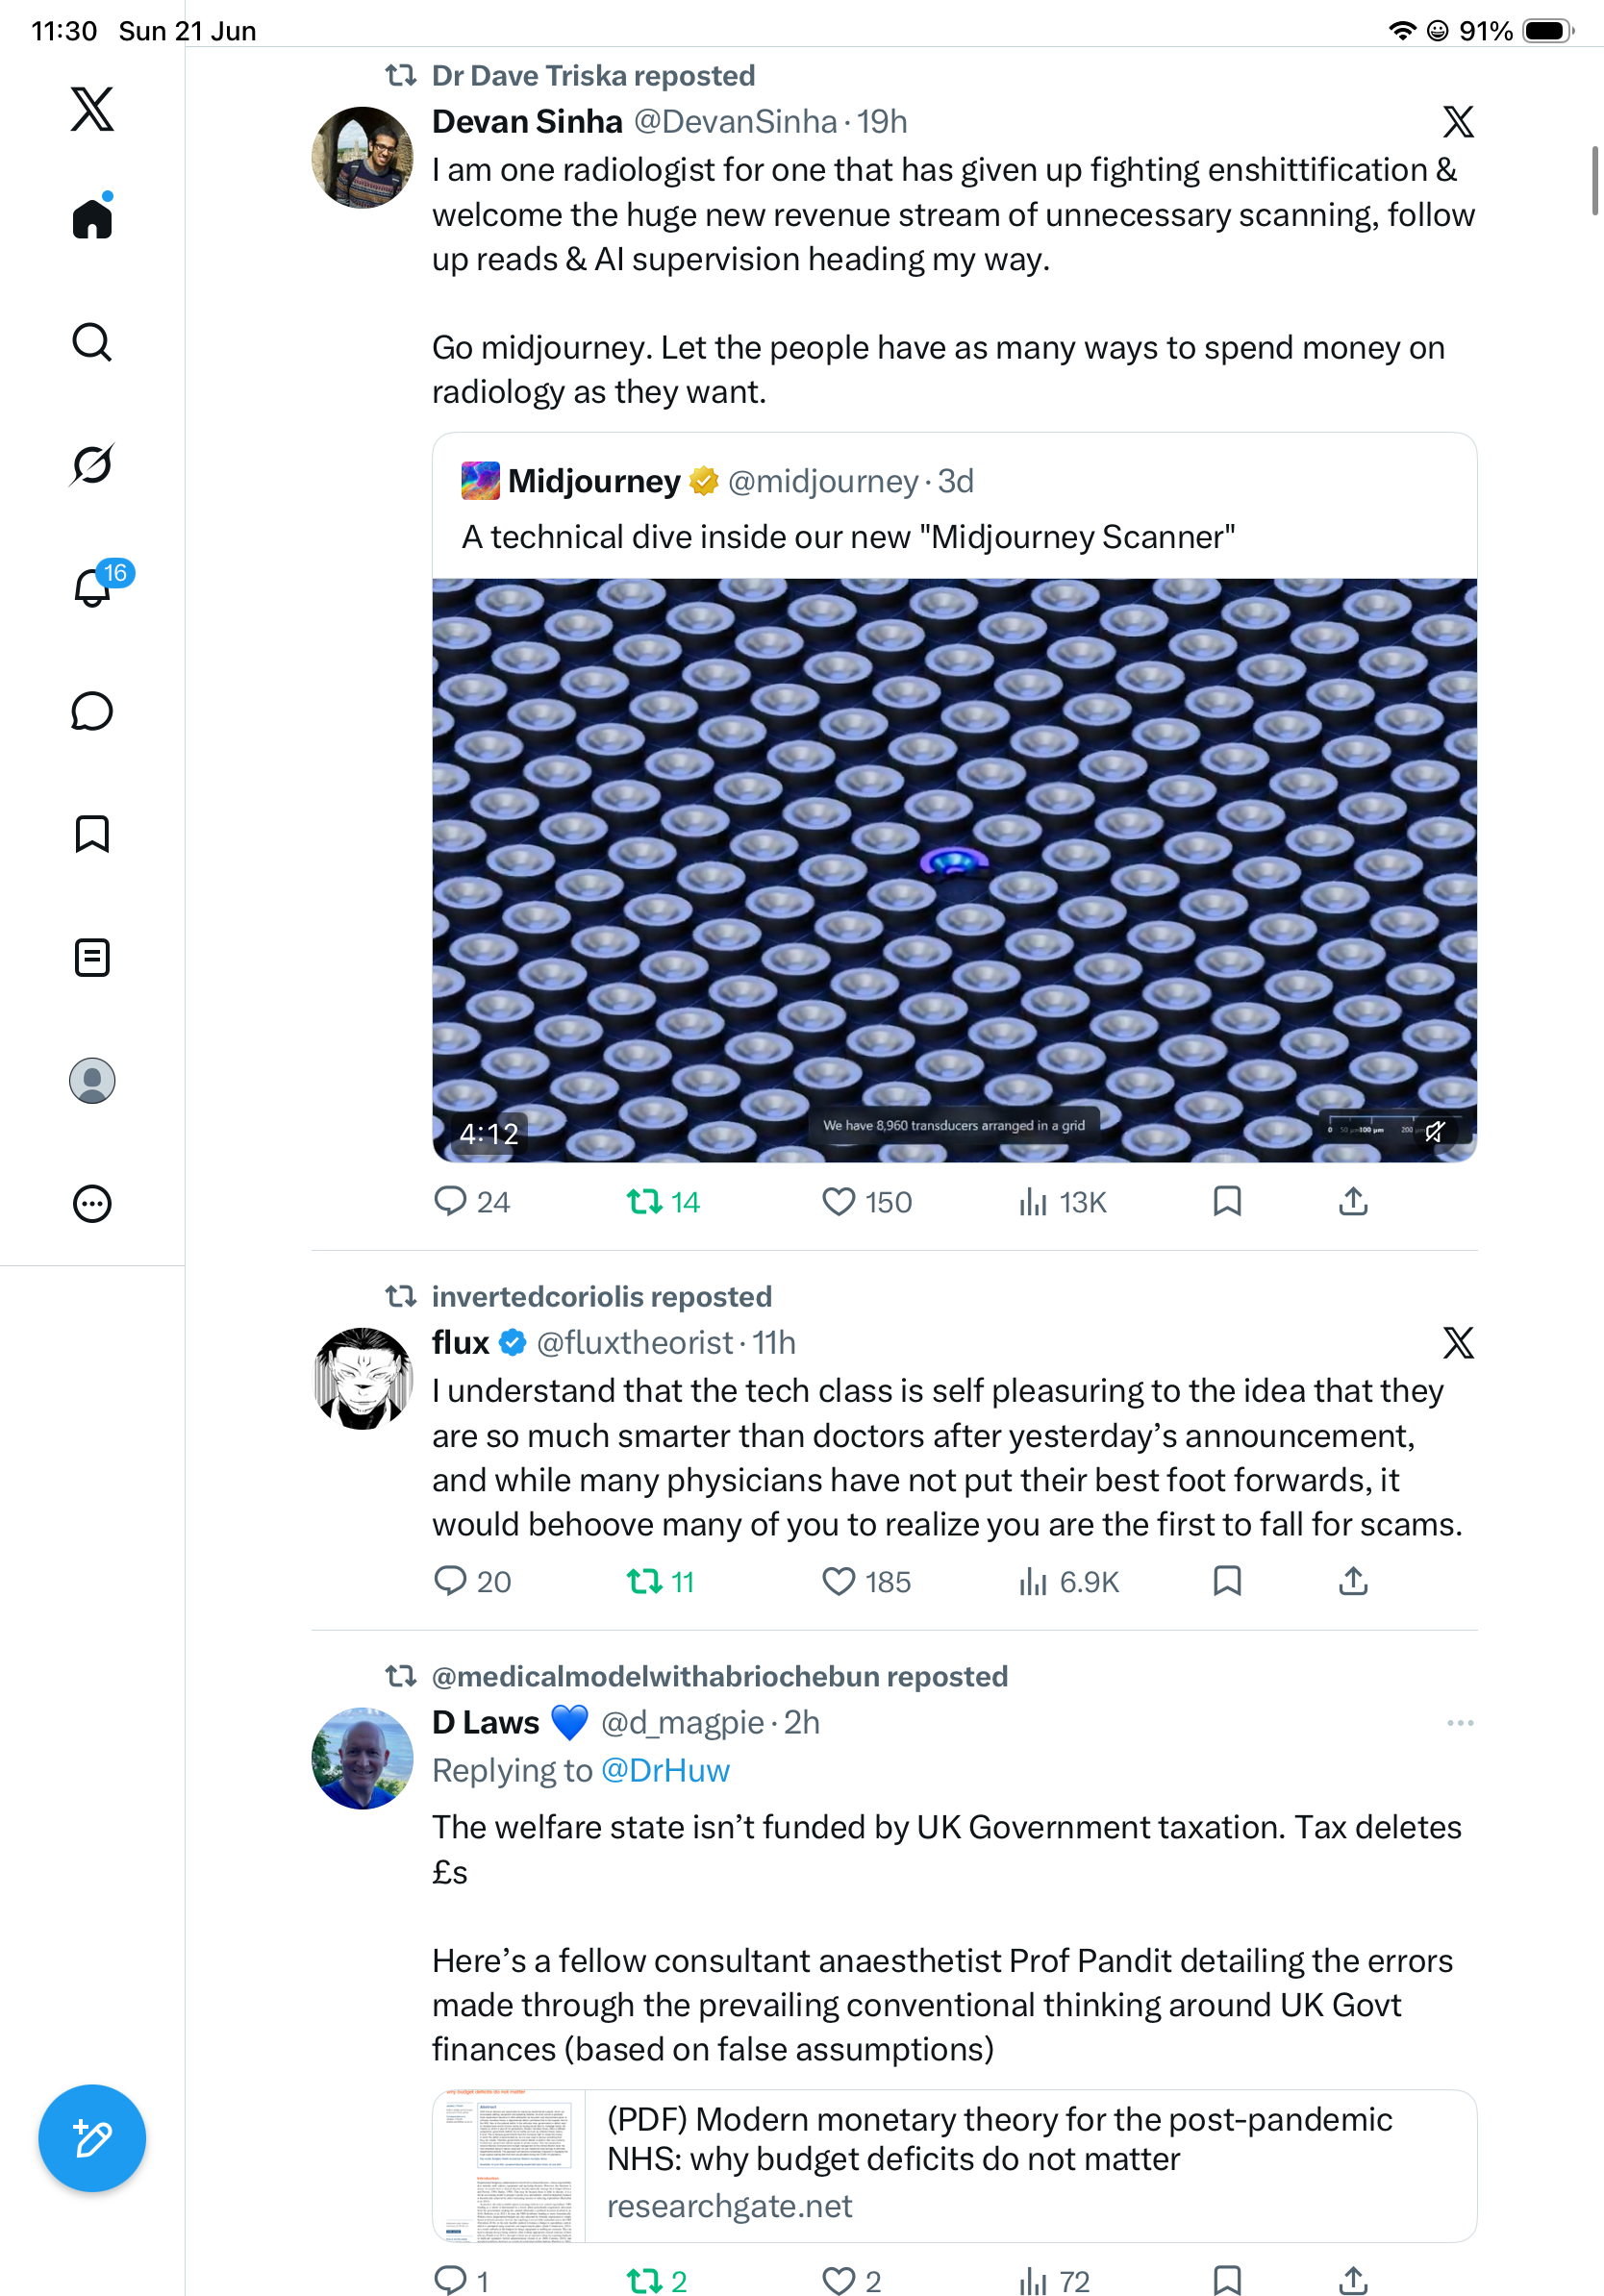1604x2296 pixels.
Task: Open Search using the magnifier icon
Action: (92, 342)
